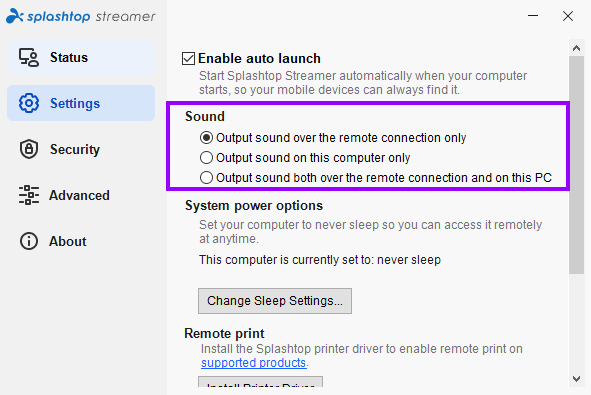
Task: Click the Settings gear icon
Action: coord(29,103)
